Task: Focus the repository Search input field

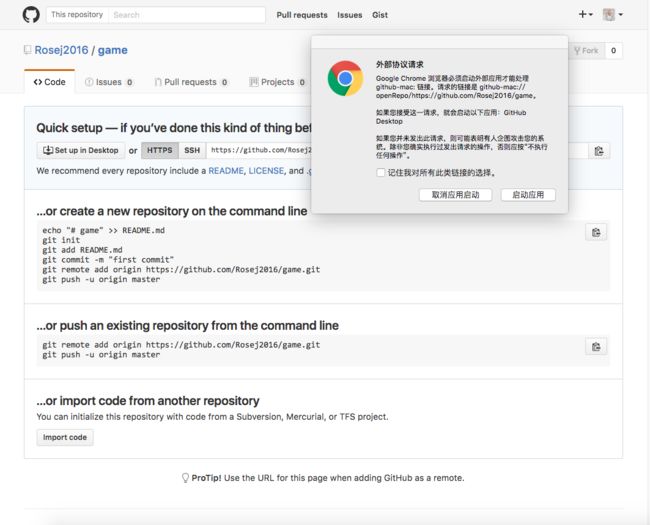Action: (x=187, y=15)
